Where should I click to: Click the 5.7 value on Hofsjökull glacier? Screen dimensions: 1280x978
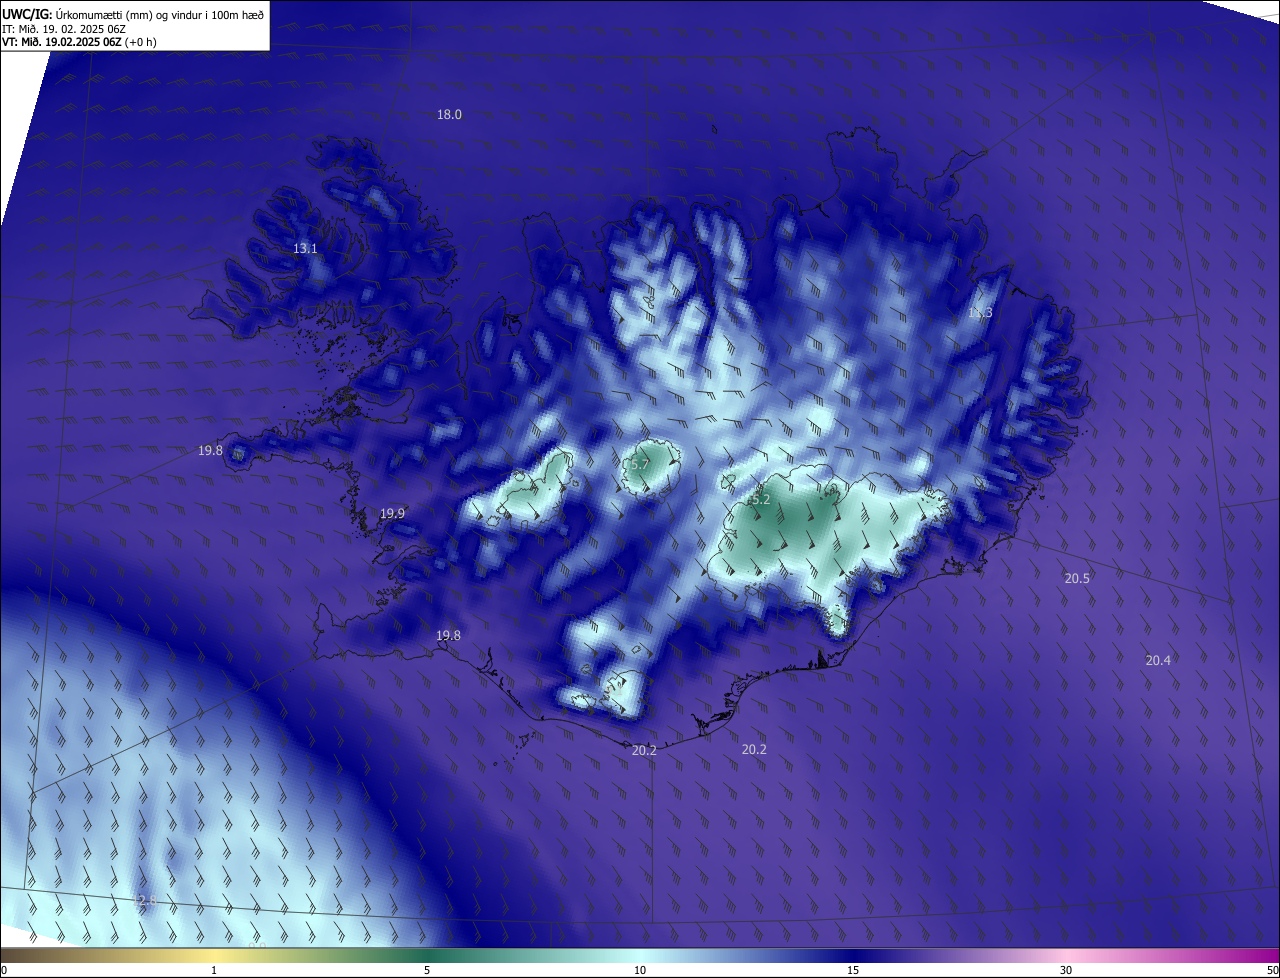640,465
